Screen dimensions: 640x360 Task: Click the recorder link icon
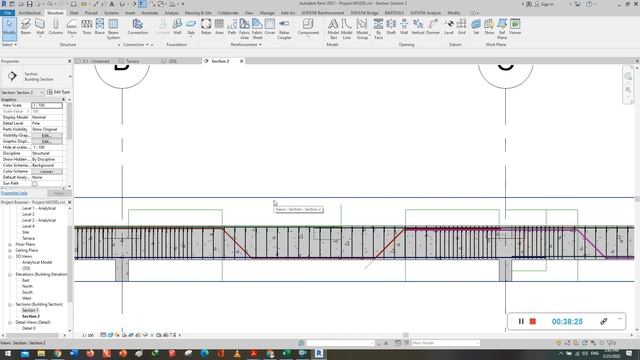click(x=603, y=322)
